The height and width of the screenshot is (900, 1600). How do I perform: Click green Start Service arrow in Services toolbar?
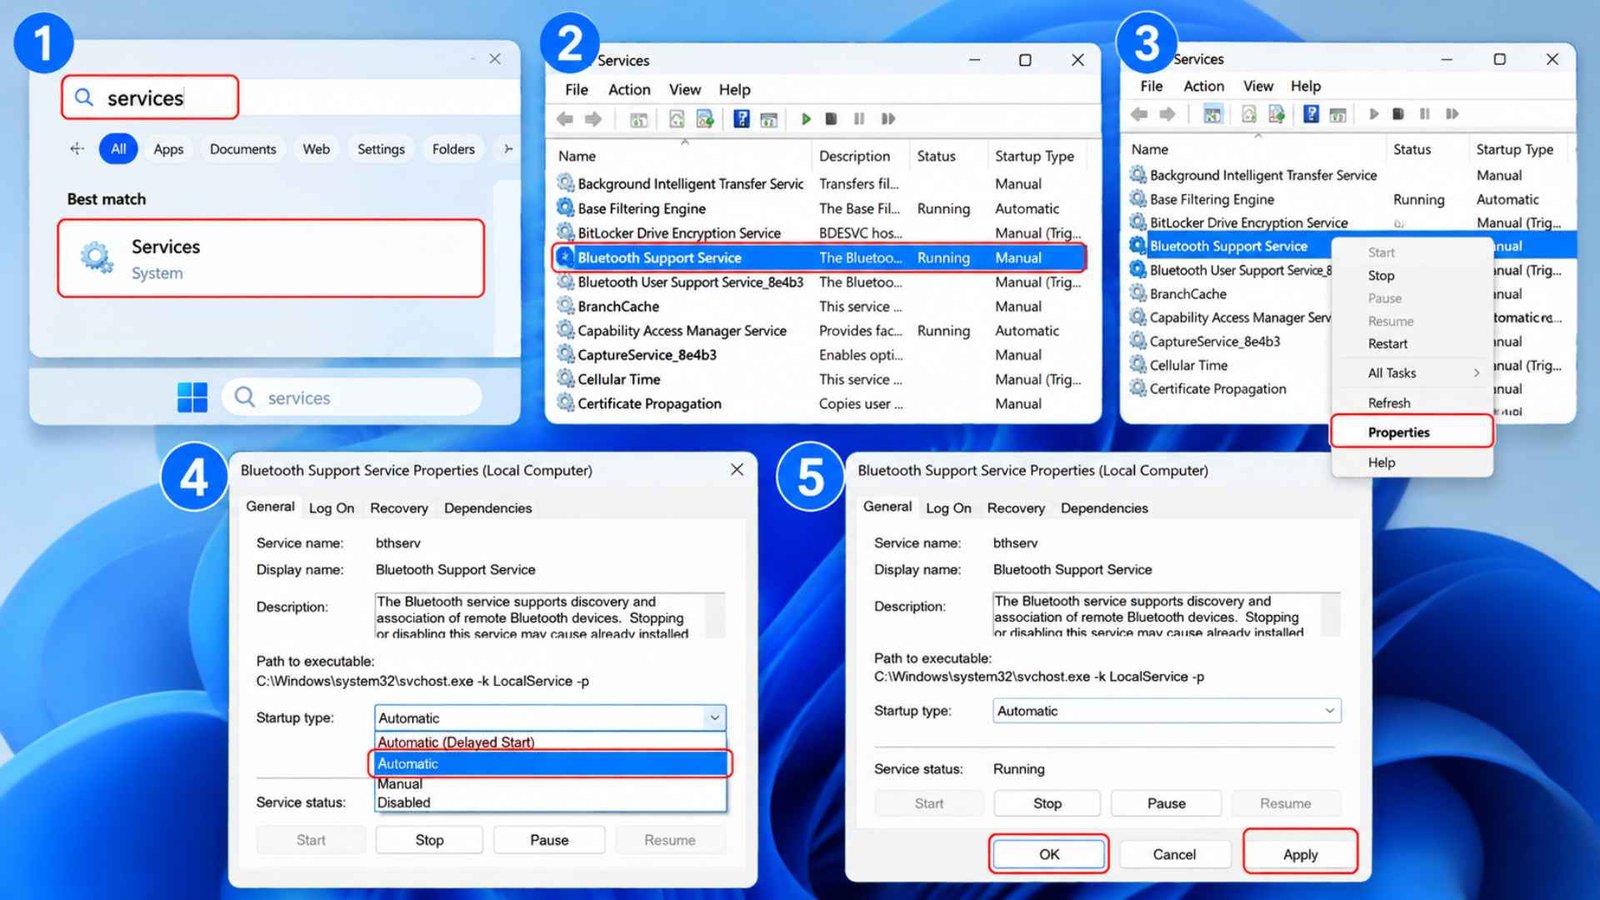pyautogui.click(x=806, y=119)
